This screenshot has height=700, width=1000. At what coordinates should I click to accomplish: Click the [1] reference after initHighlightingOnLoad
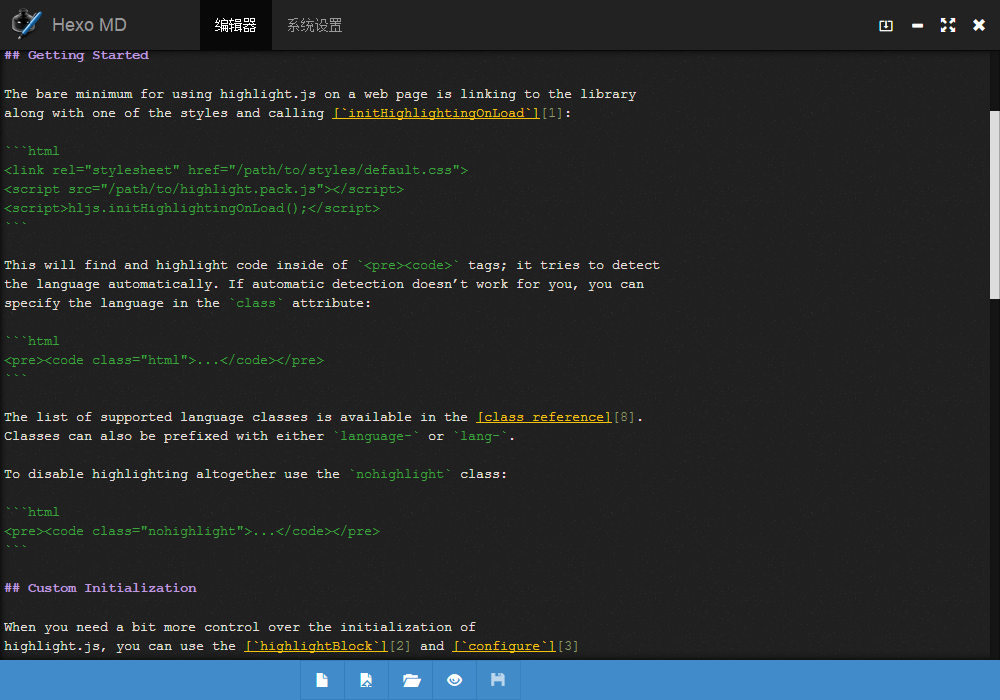552,113
